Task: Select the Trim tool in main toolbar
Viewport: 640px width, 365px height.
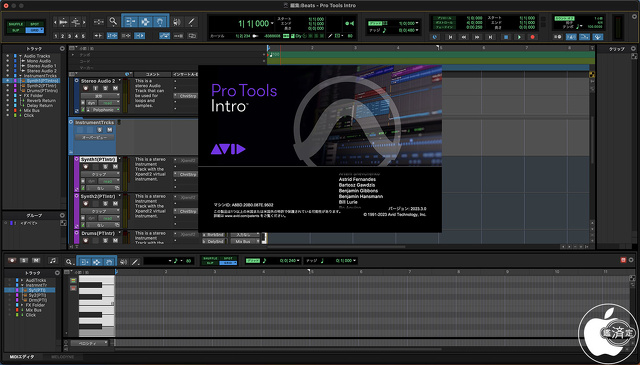Action: pos(130,22)
